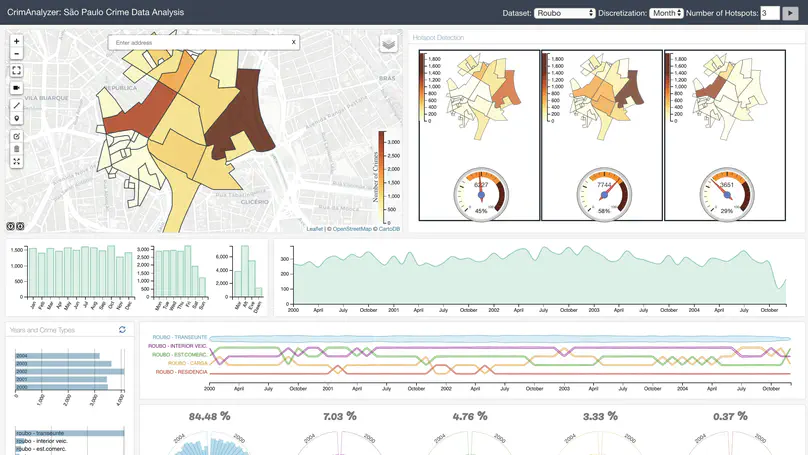Click the Dec bar in the monthly histogram
Screen dimensions: 808x455
coord(128,275)
